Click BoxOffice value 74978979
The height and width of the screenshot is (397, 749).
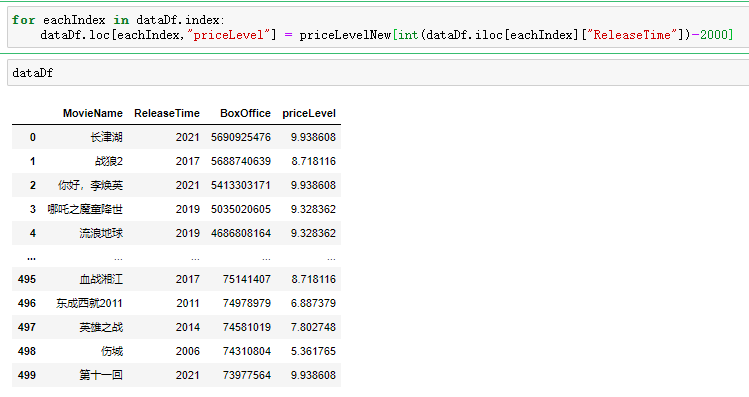point(246,303)
